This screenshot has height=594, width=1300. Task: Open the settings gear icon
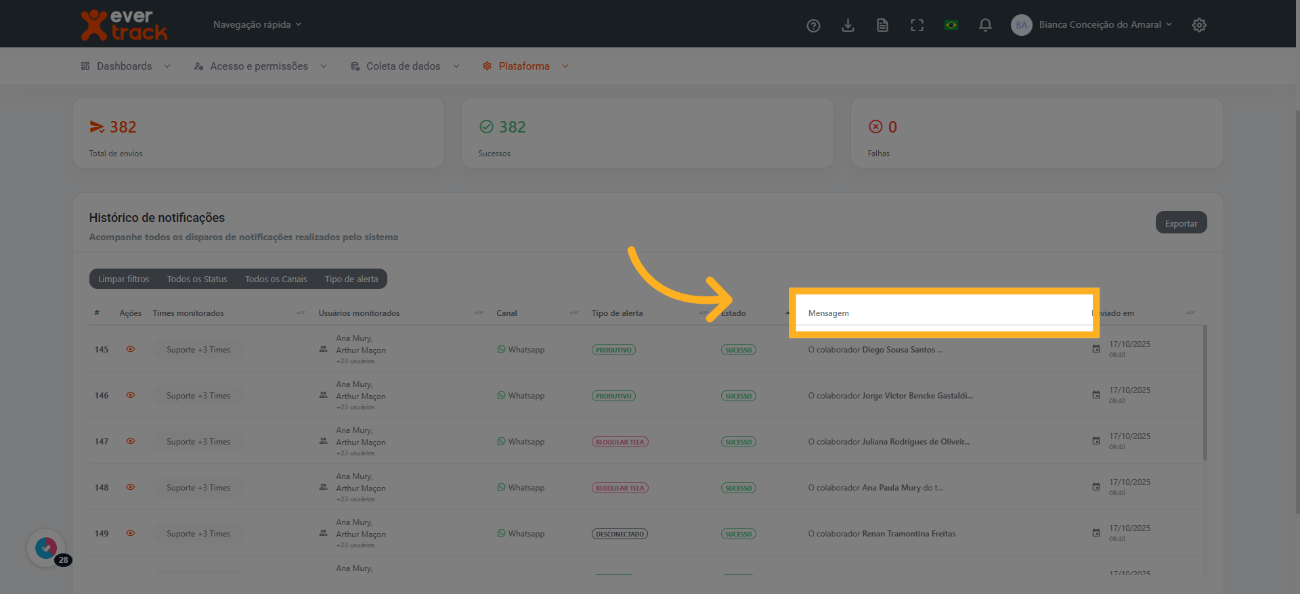click(x=1199, y=25)
